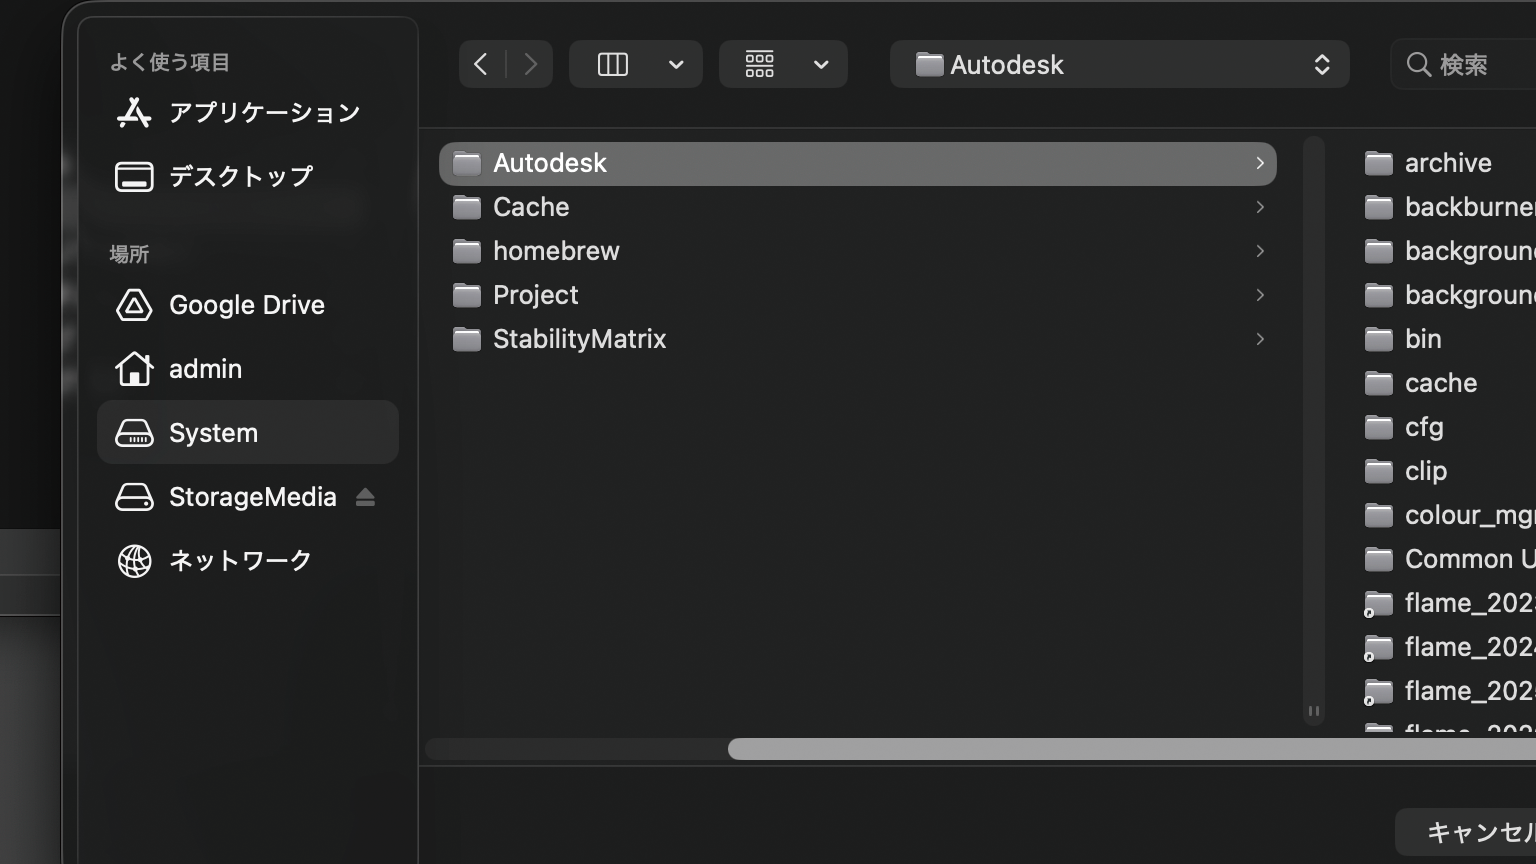Eject the StorageMedia drive
1536x864 pixels.
[x=365, y=497]
